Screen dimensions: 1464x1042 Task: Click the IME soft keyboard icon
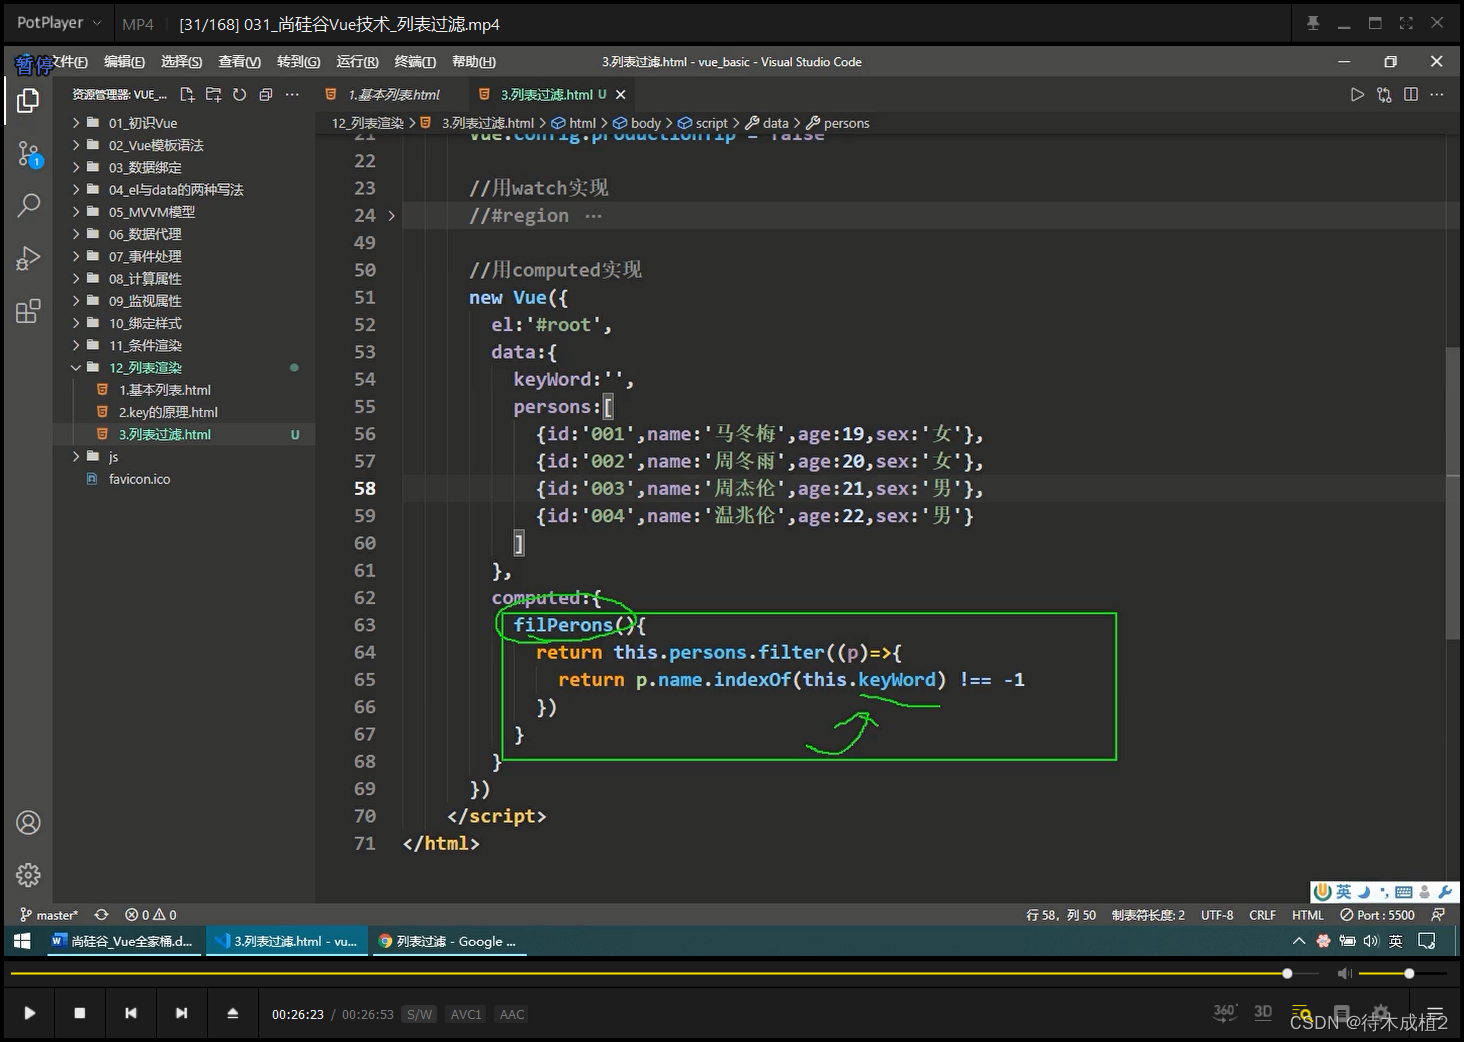coord(1403,892)
